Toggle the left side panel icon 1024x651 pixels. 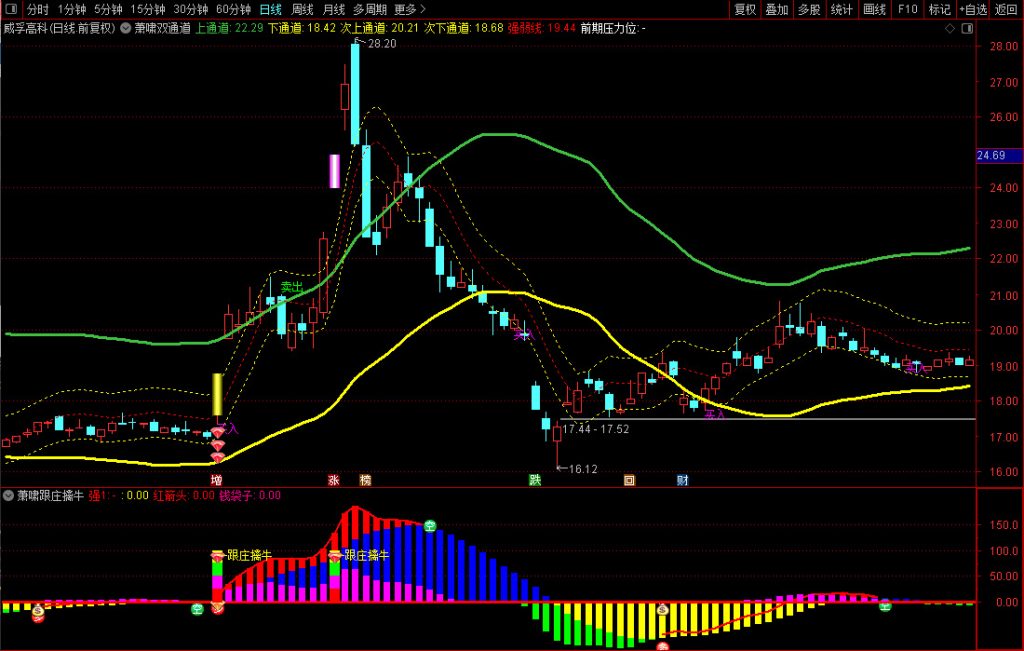pos(10,9)
